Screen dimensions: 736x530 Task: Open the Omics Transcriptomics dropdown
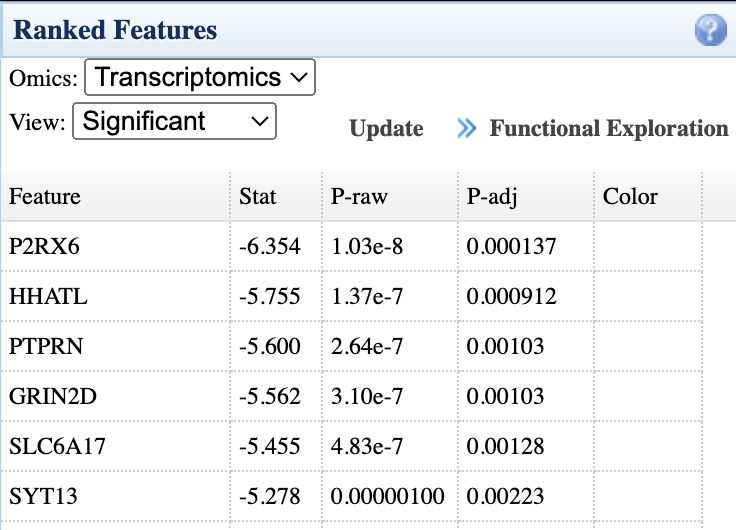pyautogui.click(x=200, y=78)
